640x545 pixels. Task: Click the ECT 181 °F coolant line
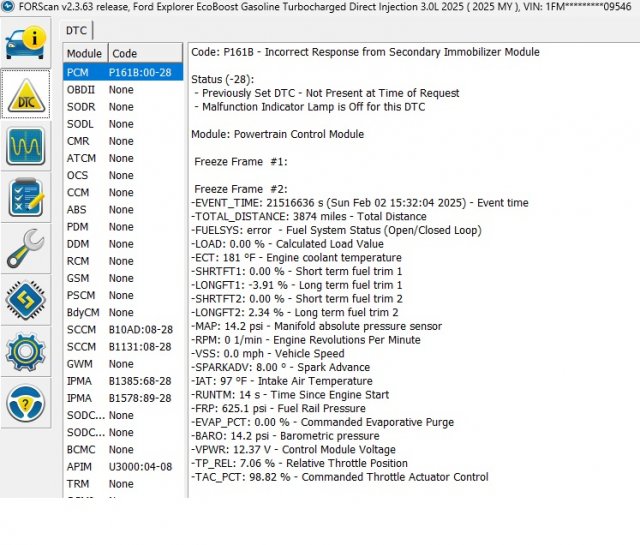click(296, 258)
